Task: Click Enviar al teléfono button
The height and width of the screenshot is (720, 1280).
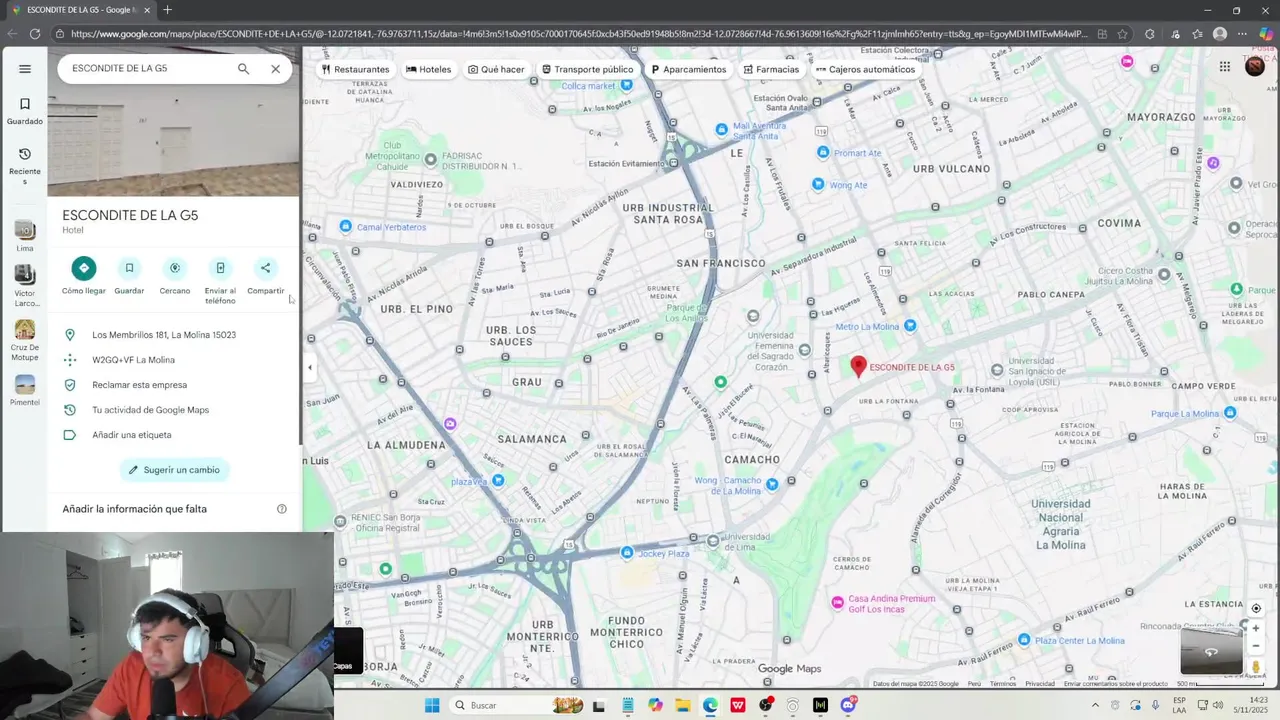Action: coord(220,281)
